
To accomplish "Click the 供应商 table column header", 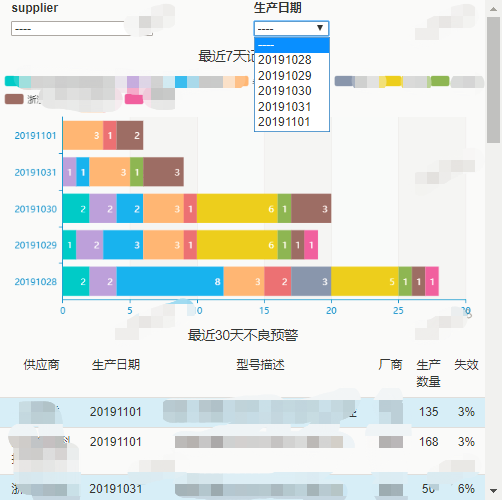I will click(41, 365).
